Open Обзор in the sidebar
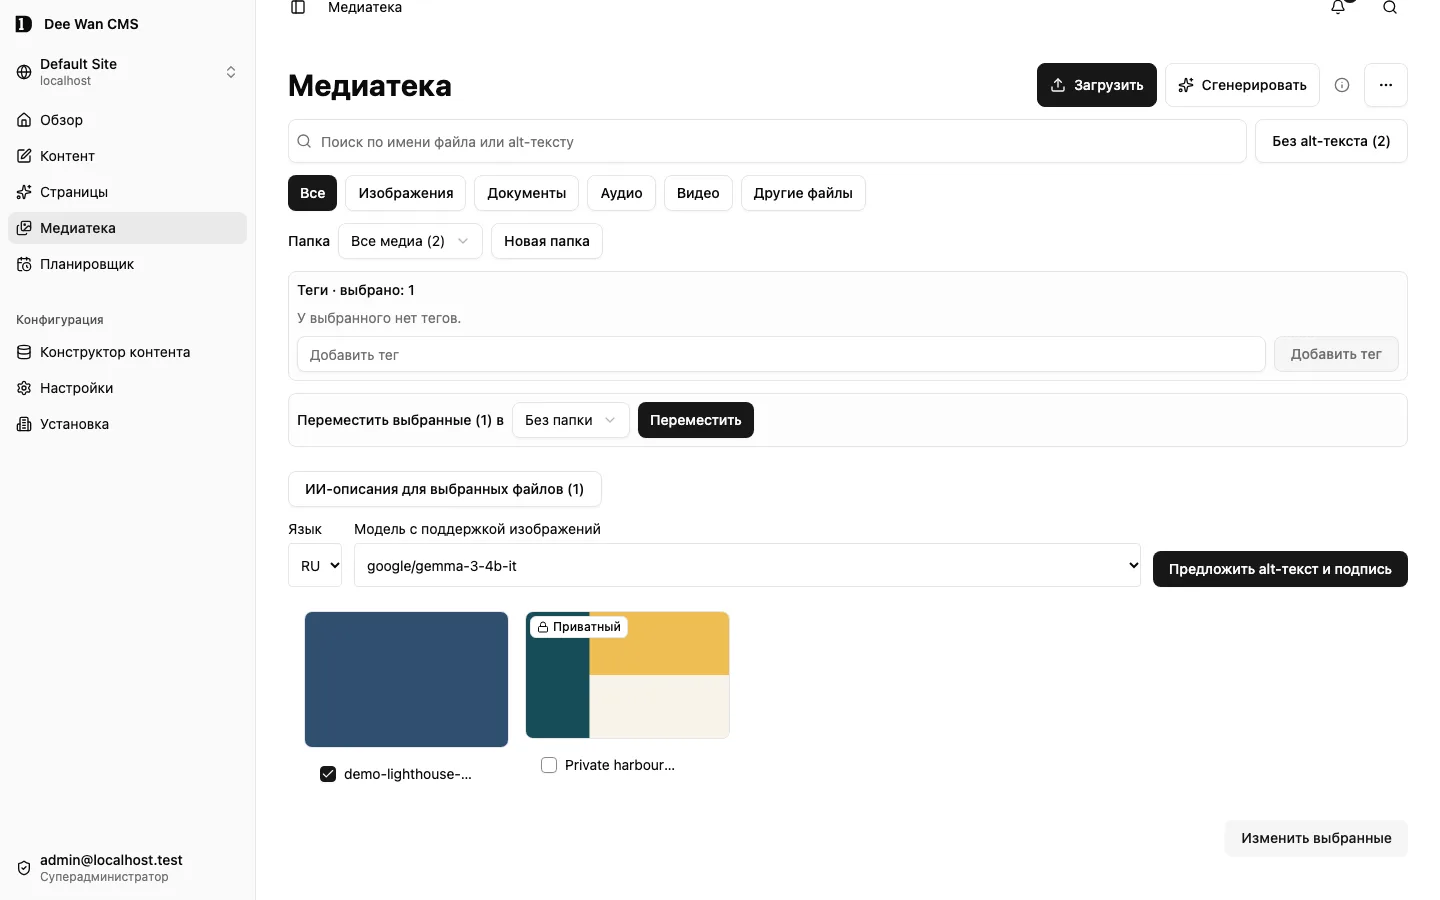The width and height of the screenshot is (1440, 900). click(x=128, y=120)
